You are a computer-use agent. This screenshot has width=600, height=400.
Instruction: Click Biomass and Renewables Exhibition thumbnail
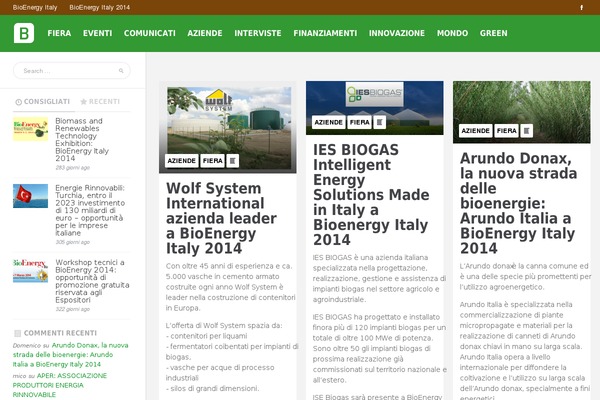31,129
